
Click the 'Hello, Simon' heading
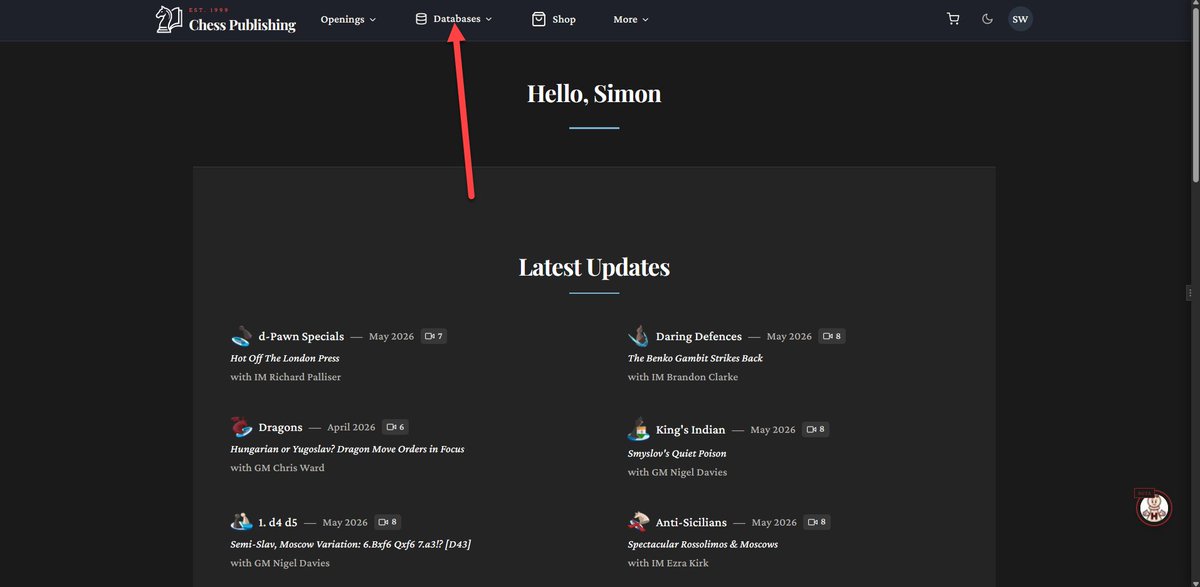tap(594, 93)
